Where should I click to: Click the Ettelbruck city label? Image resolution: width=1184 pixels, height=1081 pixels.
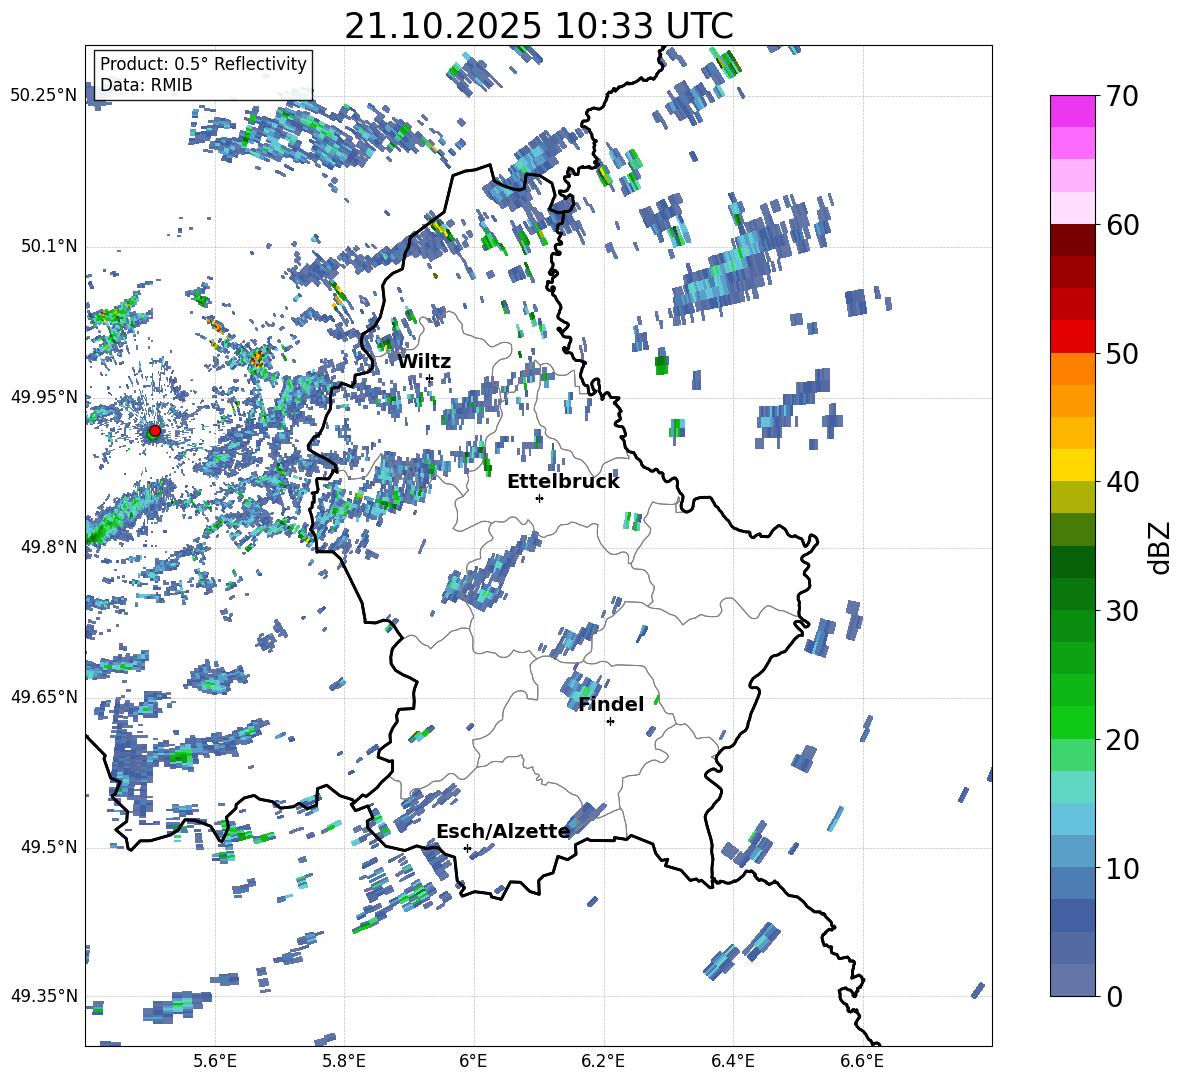563,482
